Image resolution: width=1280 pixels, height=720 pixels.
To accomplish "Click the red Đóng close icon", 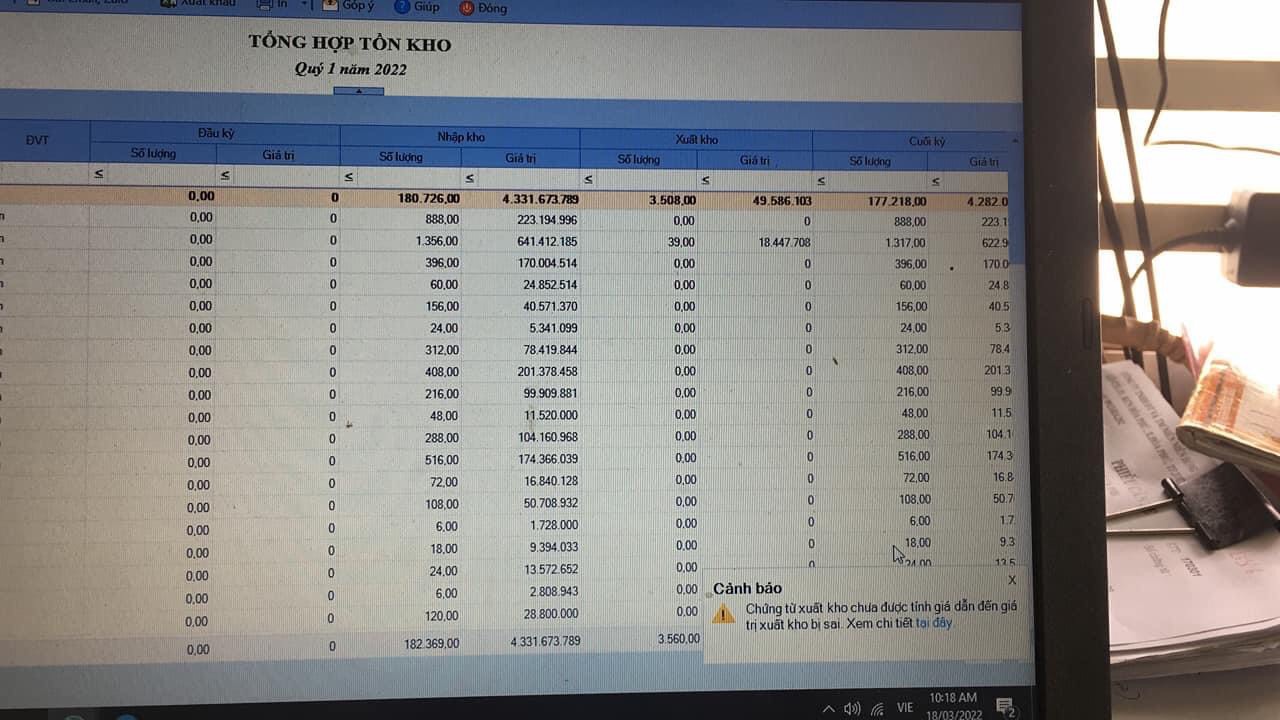I will [467, 8].
